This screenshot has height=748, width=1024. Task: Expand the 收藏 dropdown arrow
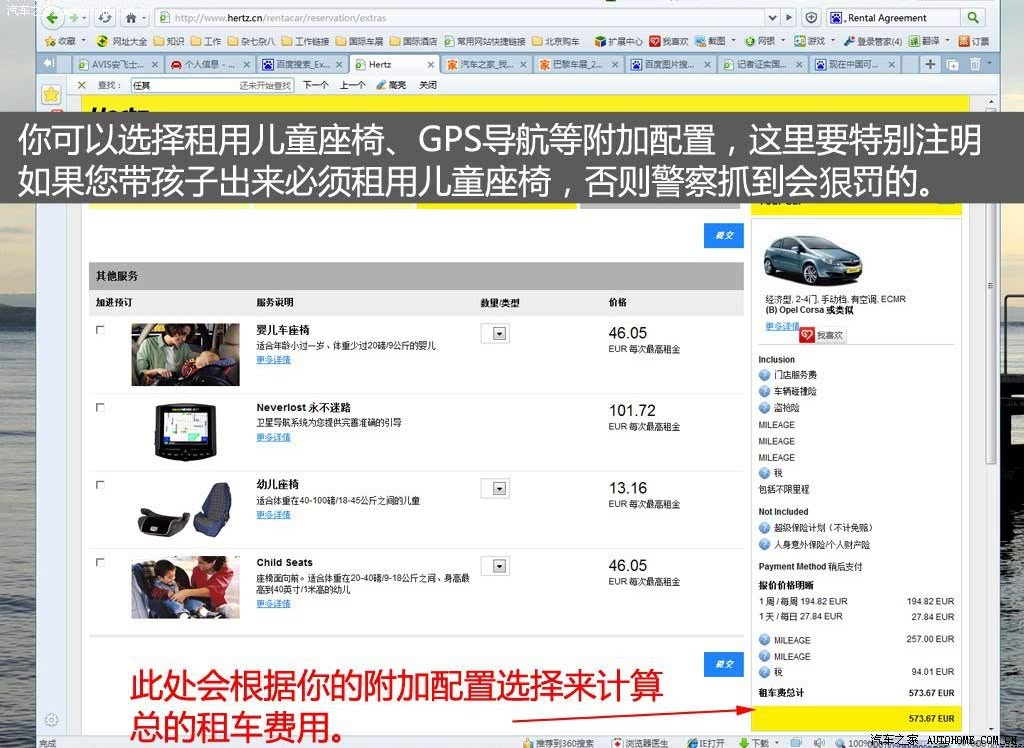pos(84,41)
